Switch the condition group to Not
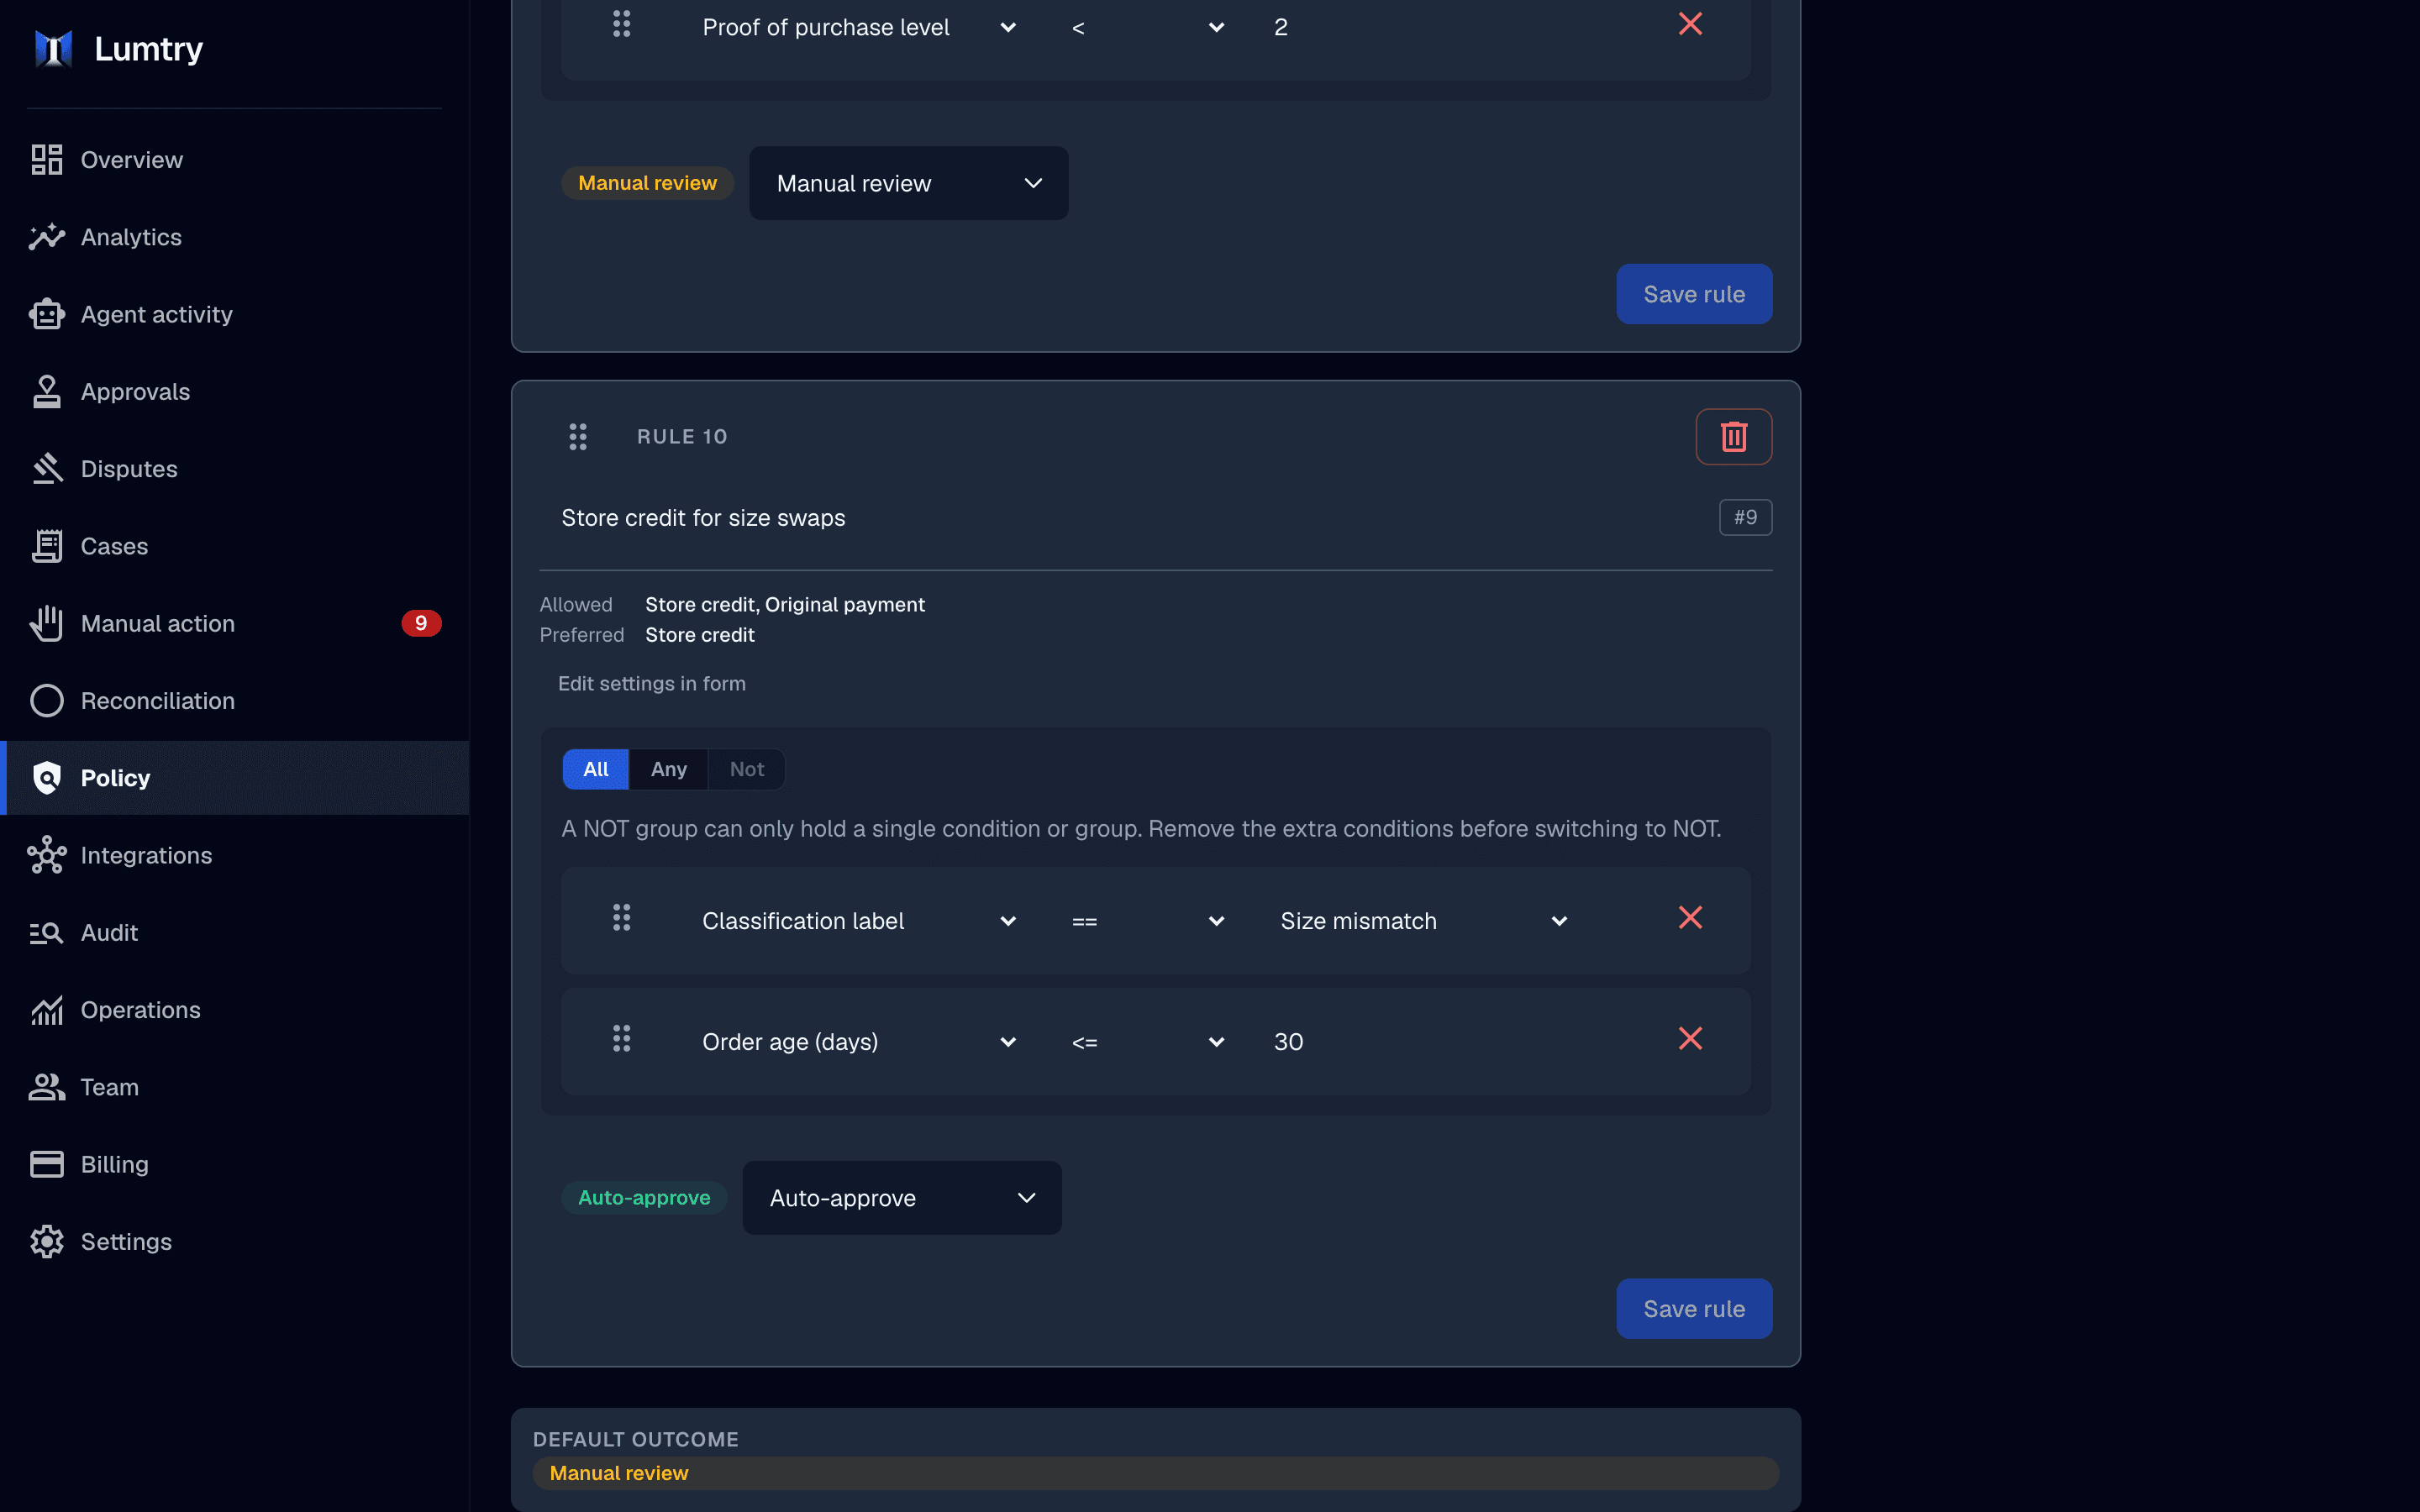Viewport: 2420px width, 1512px height. (x=746, y=769)
